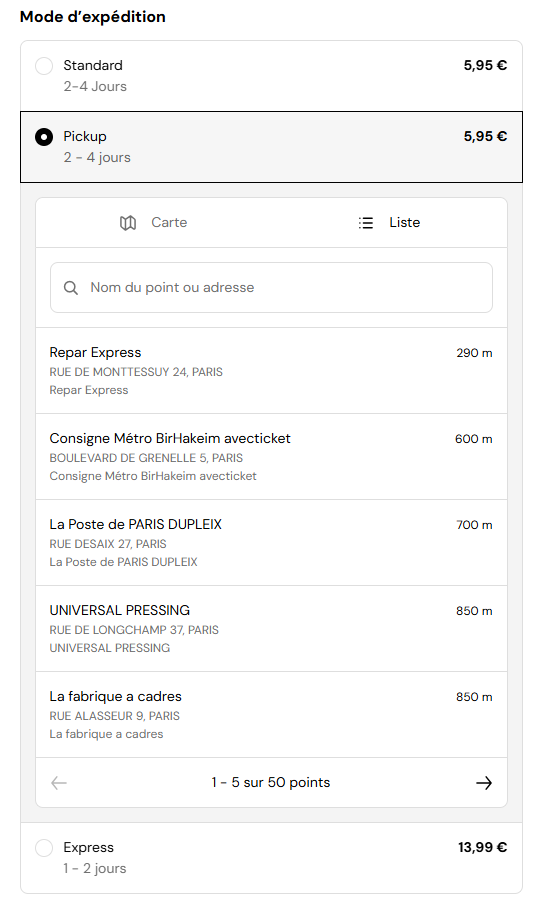Select La Poste de PARIS DUPLEIX
This screenshot has height=912, width=540.
[271, 543]
